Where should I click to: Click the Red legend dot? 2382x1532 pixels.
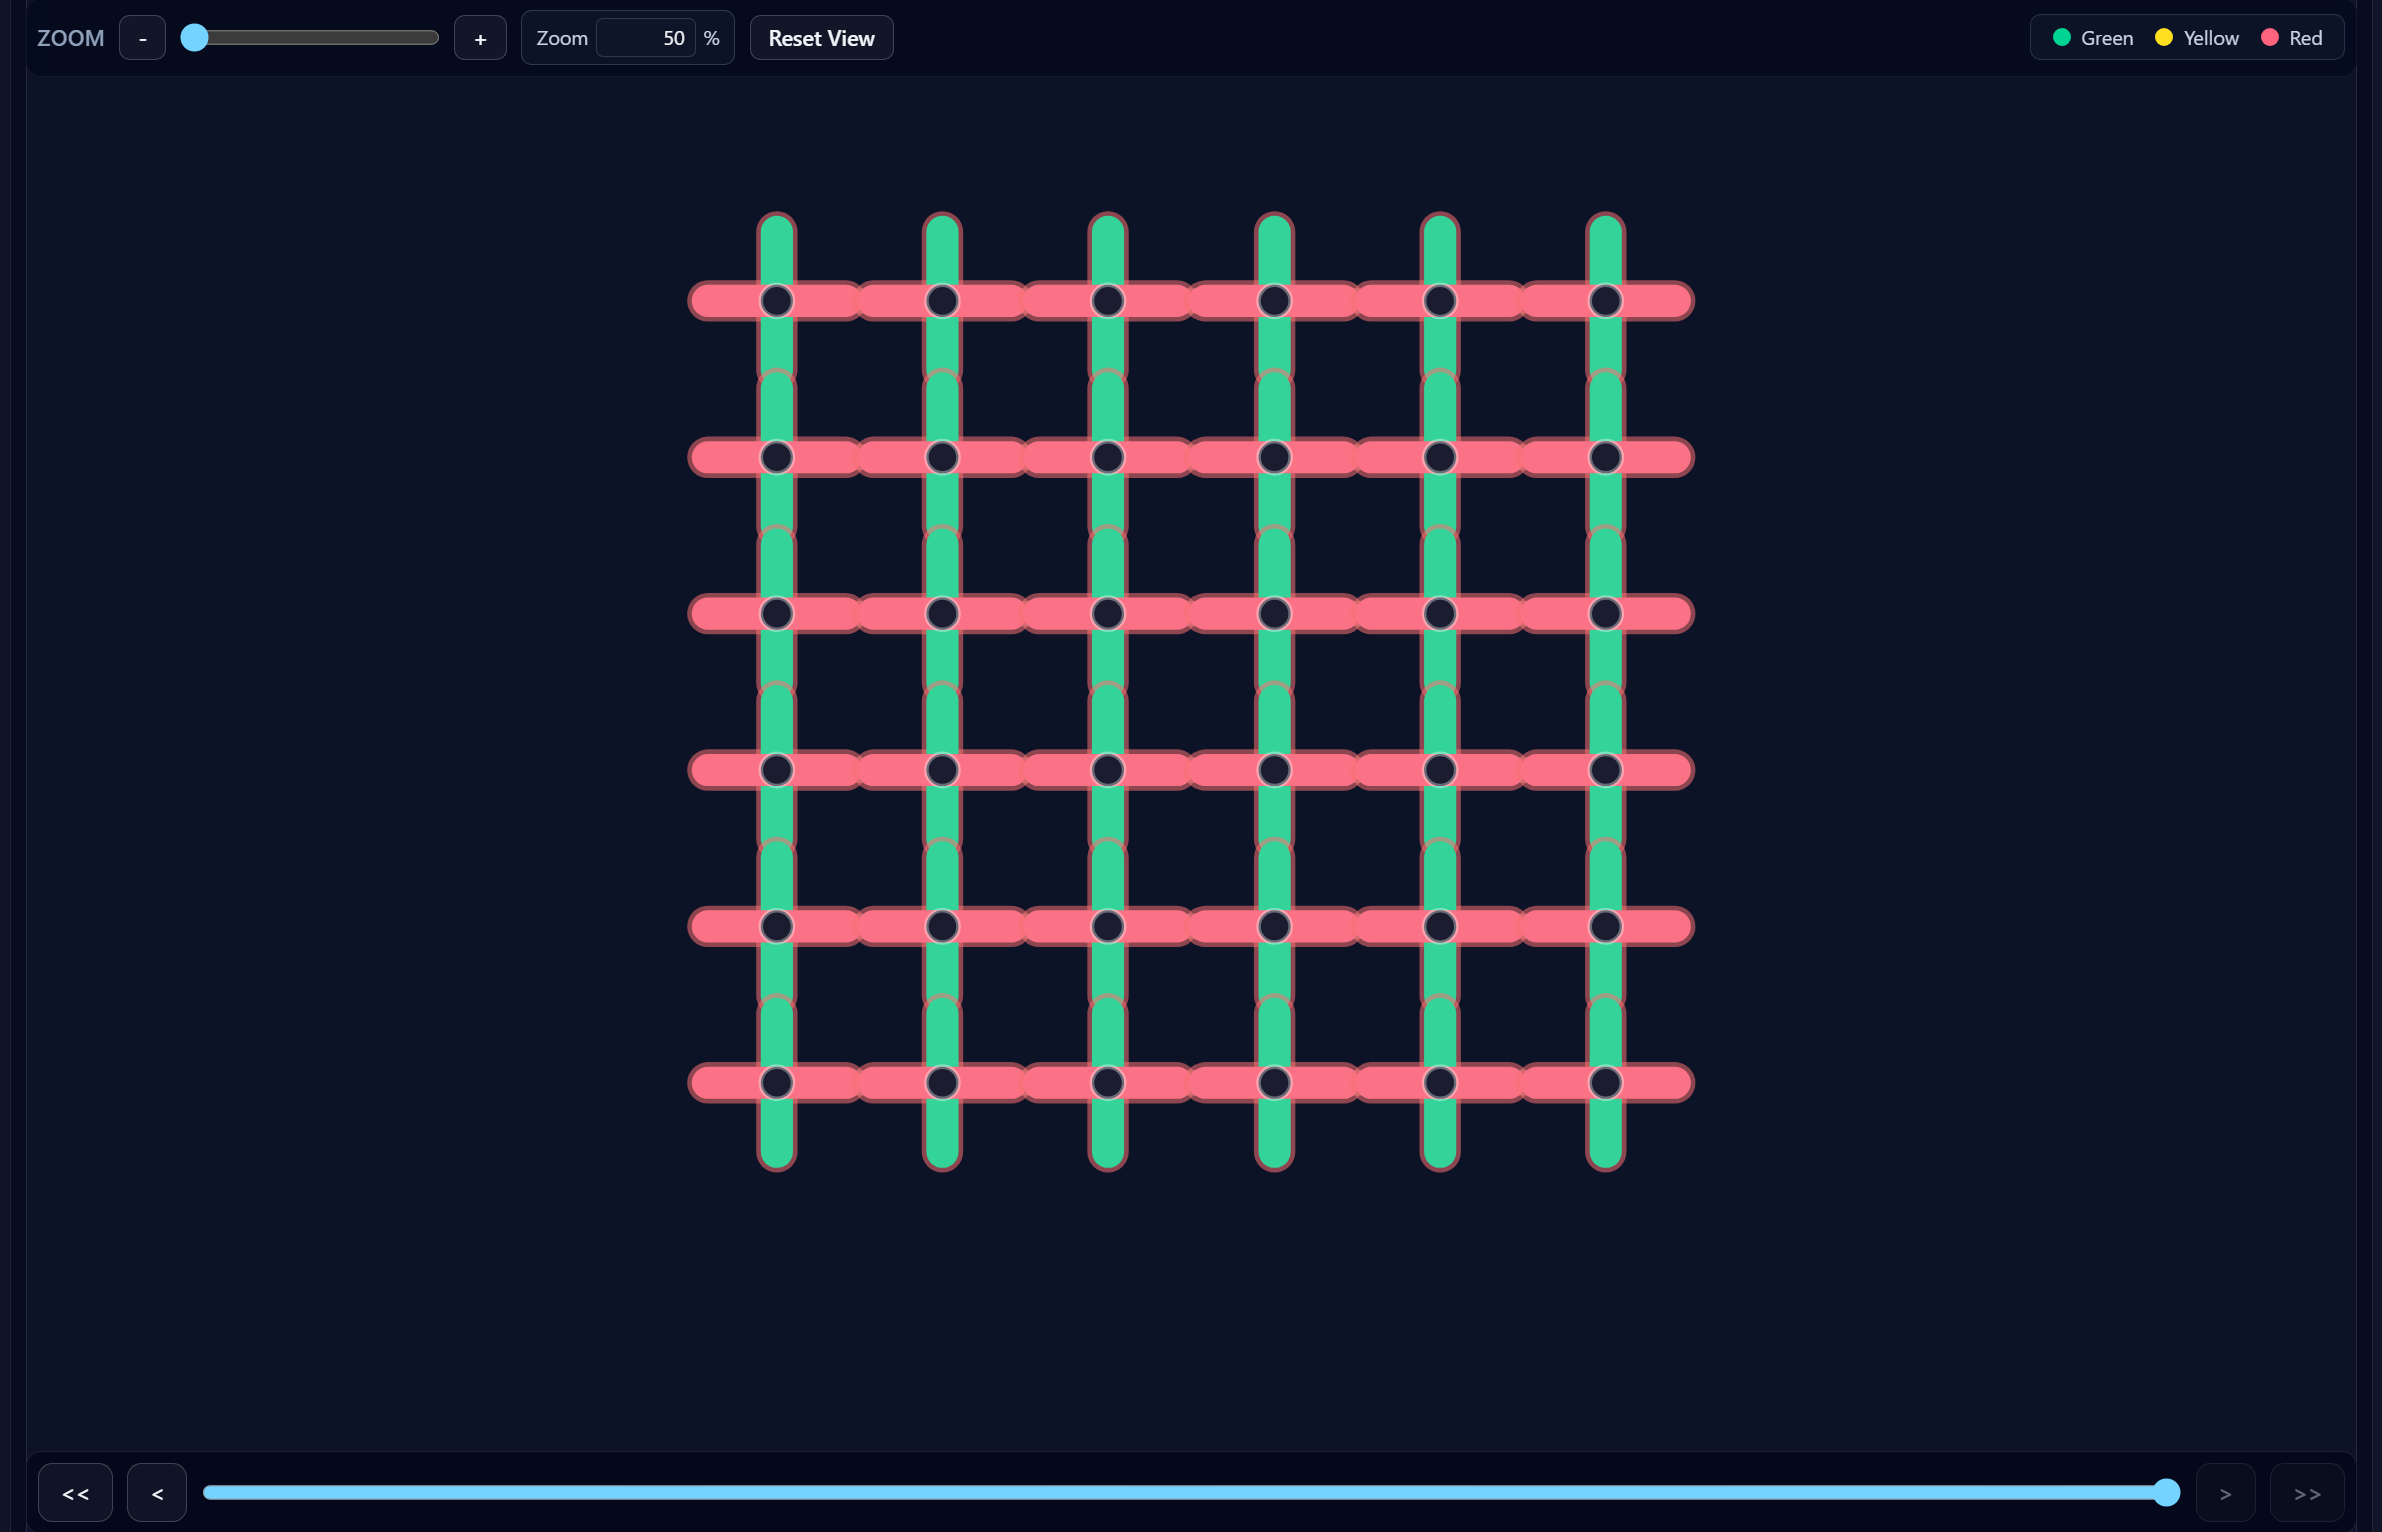pyautogui.click(x=2269, y=38)
